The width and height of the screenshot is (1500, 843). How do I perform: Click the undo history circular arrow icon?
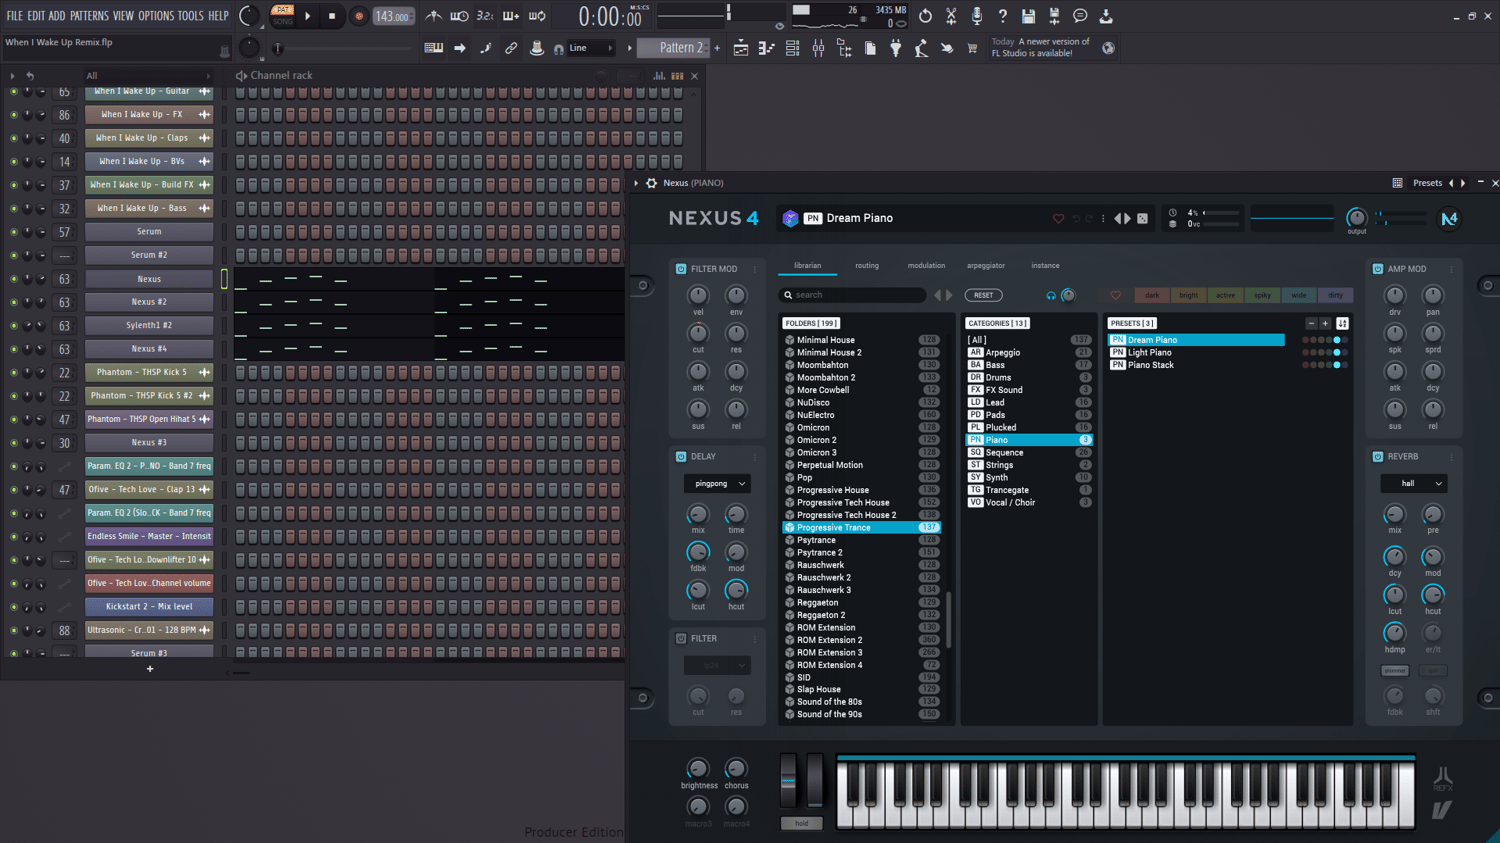point(925,16)
